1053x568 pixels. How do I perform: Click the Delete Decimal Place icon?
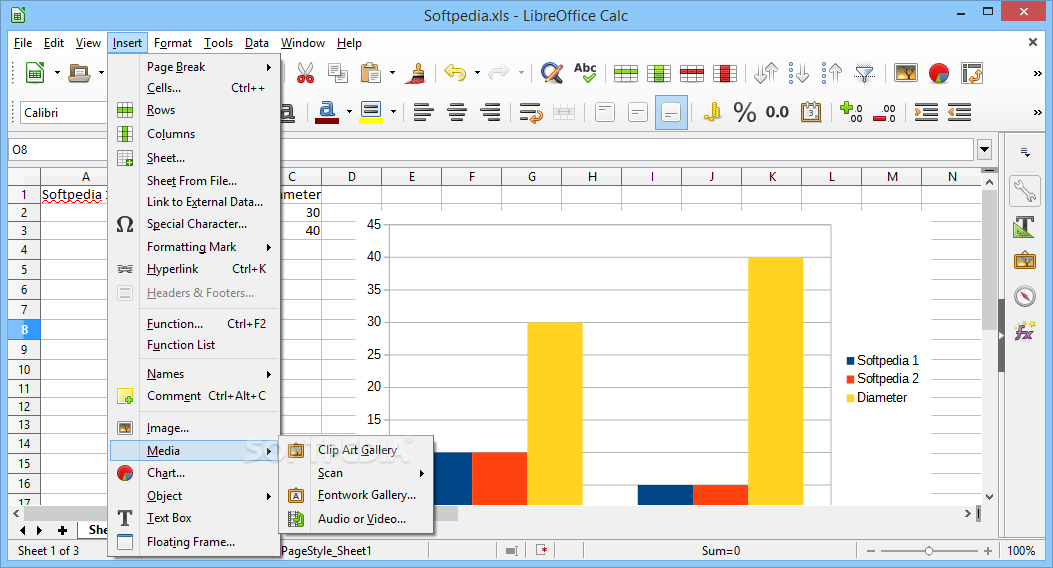(884, 112)
